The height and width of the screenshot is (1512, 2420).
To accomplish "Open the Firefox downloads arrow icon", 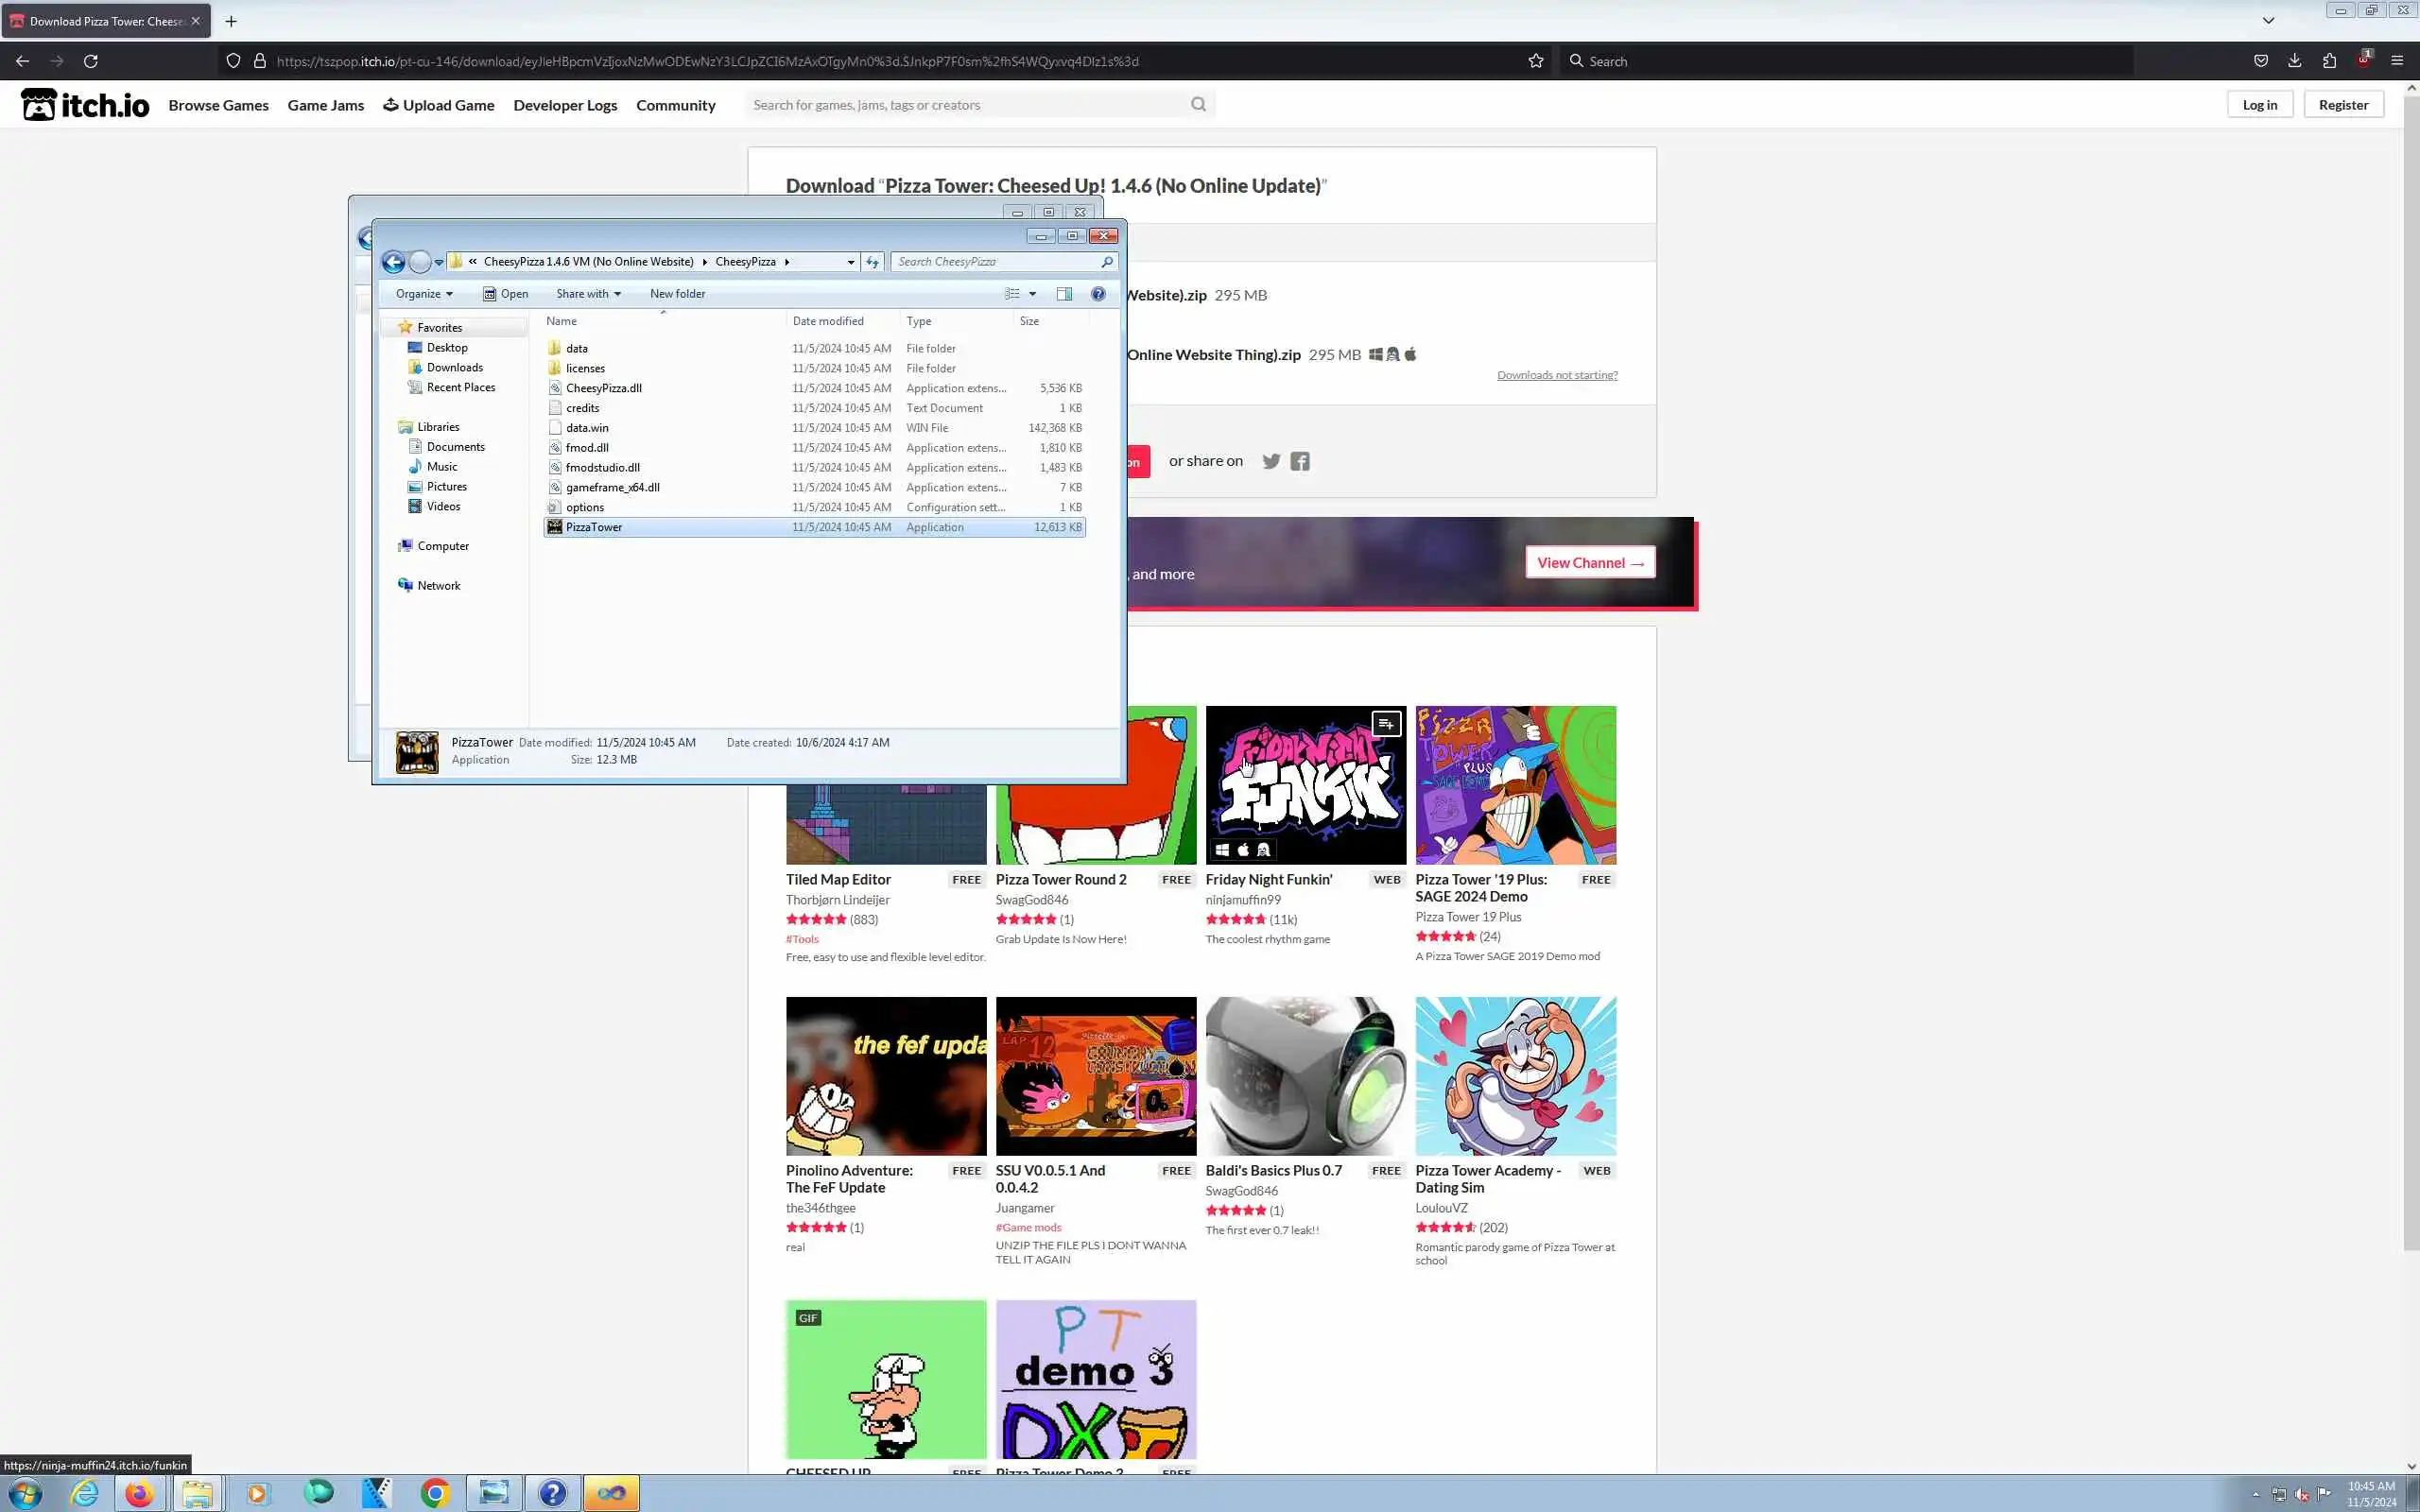I will (x=2294, y=61).
